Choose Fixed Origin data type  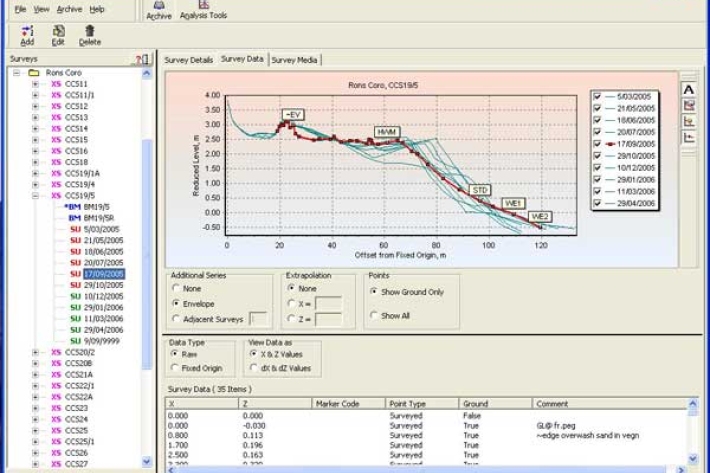click(177, 368)
